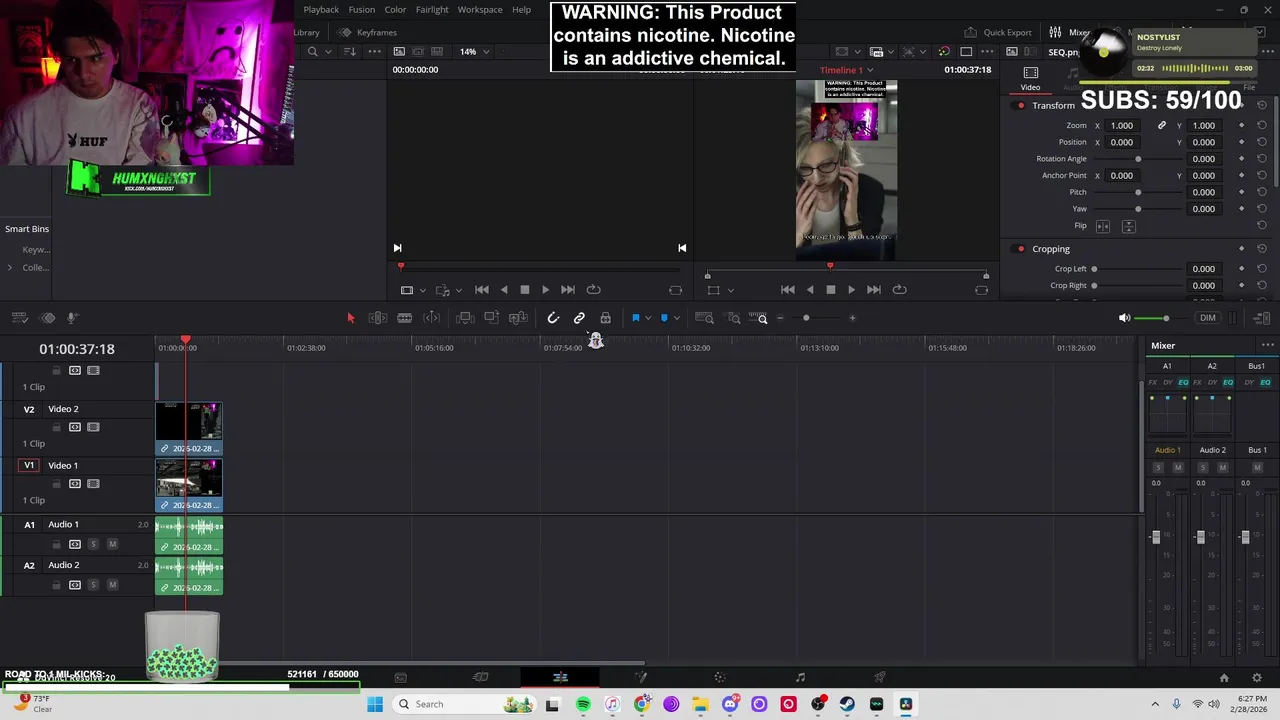Toggle the Audio Voiceover microphone tool icon
This screenshot has height=720, width=1280.
72,318
